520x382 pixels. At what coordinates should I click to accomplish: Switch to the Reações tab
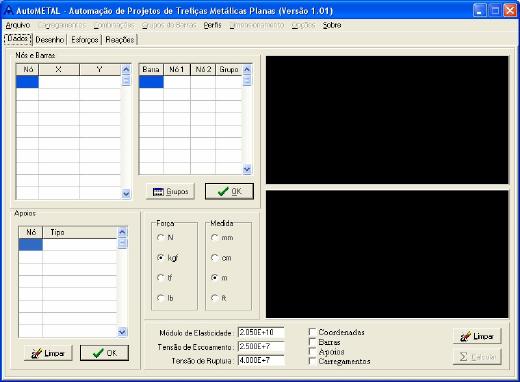click(x=120, y=40)
